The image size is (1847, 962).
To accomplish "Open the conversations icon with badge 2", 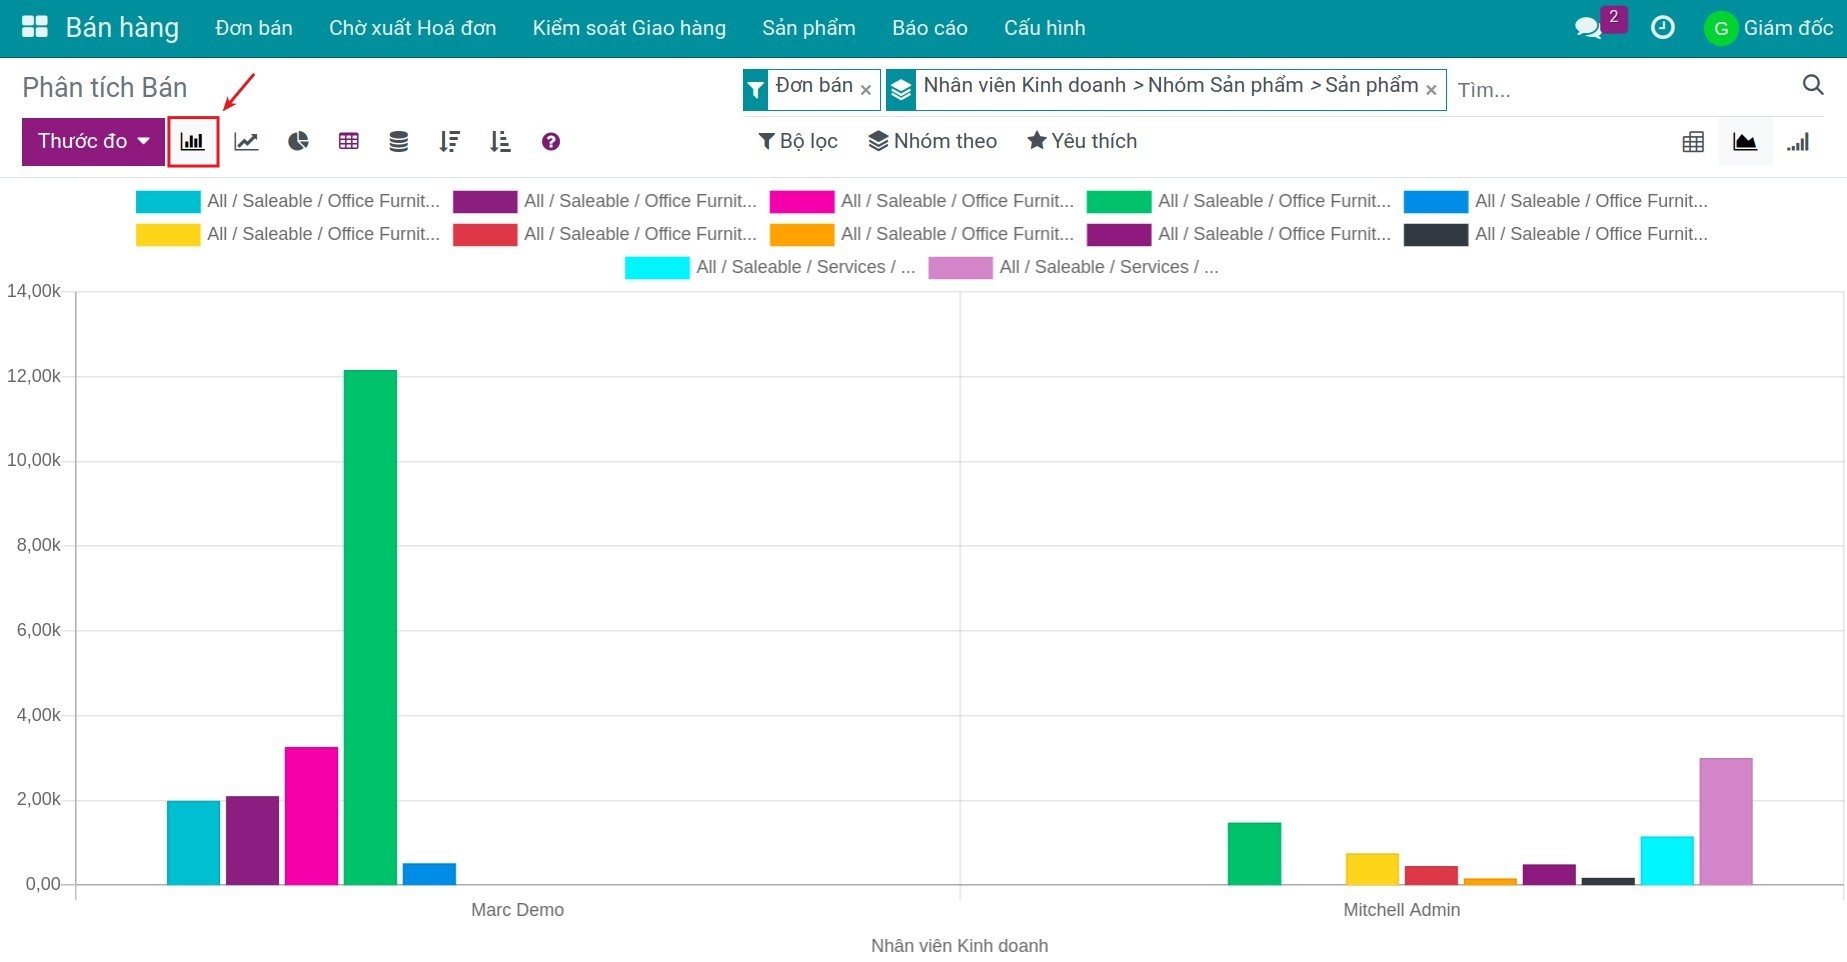I will pos(1588,28).
